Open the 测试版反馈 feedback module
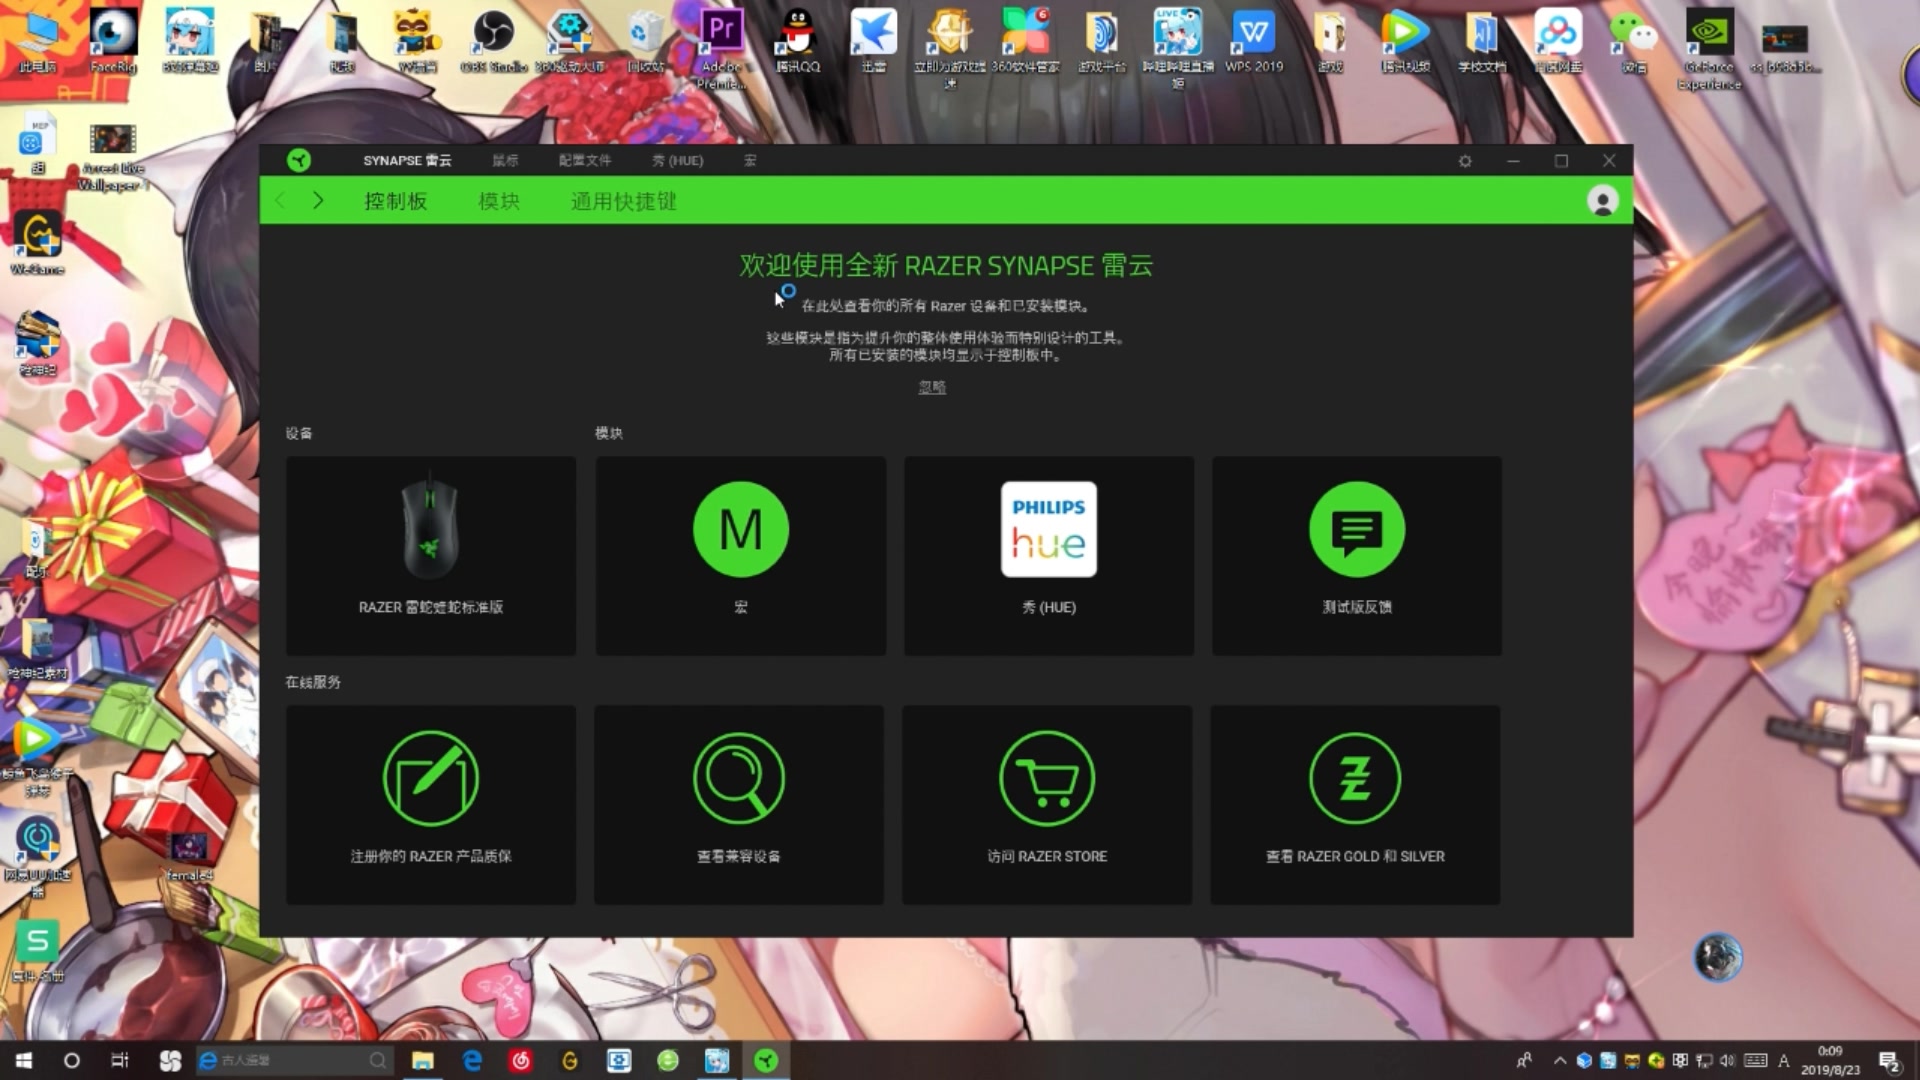 point(1357,556)
